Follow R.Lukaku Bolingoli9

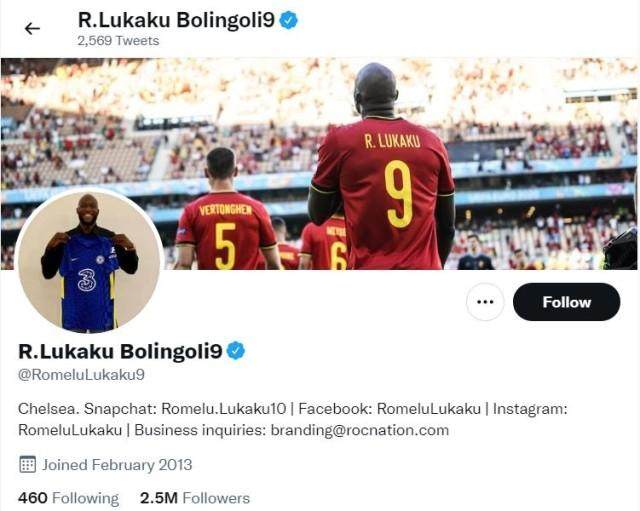click(566, 302)
